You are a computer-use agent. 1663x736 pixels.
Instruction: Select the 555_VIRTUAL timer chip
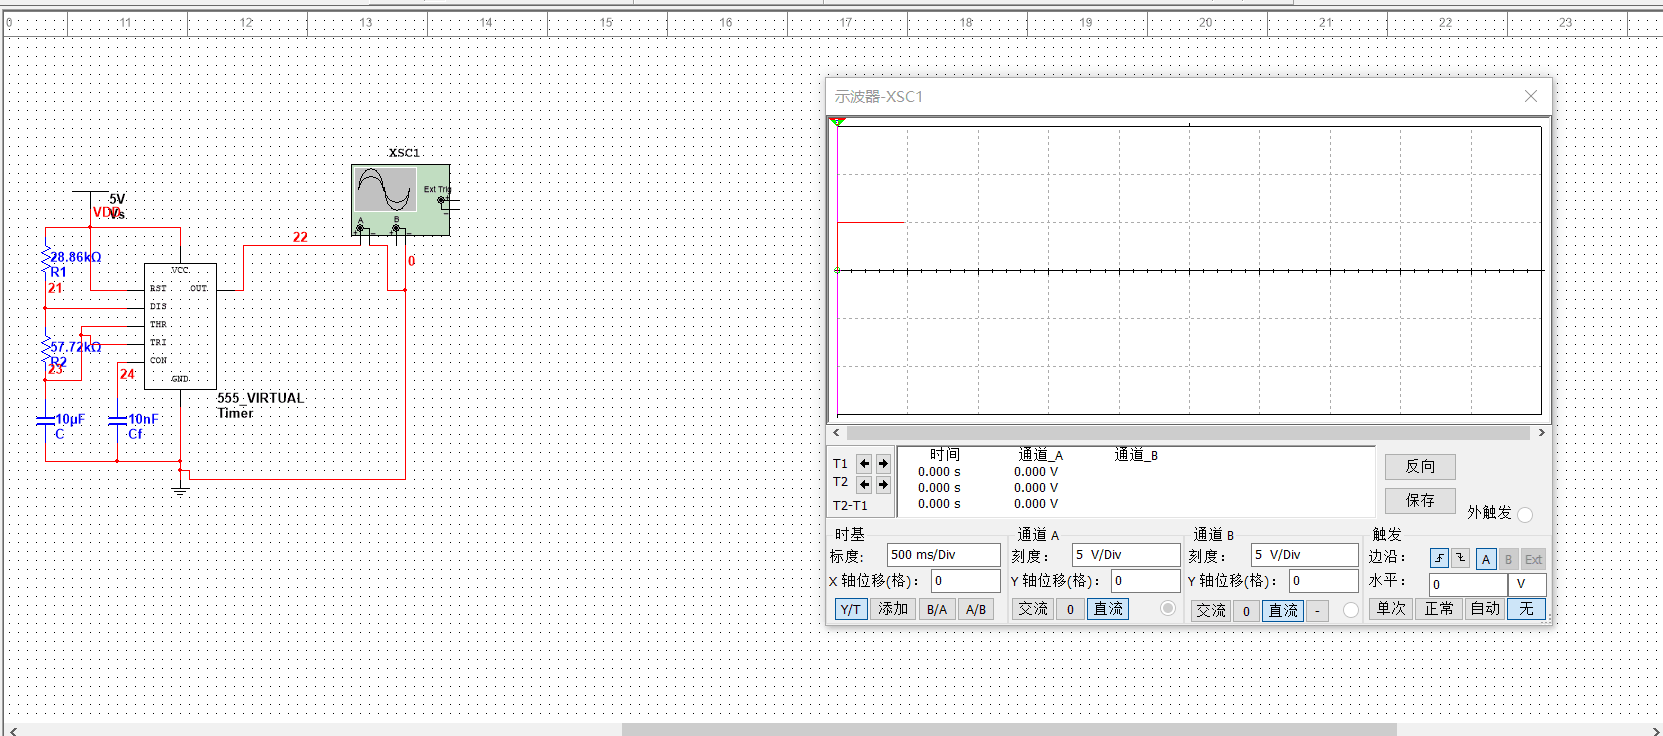pyautogui.click(x=180, y=326)
